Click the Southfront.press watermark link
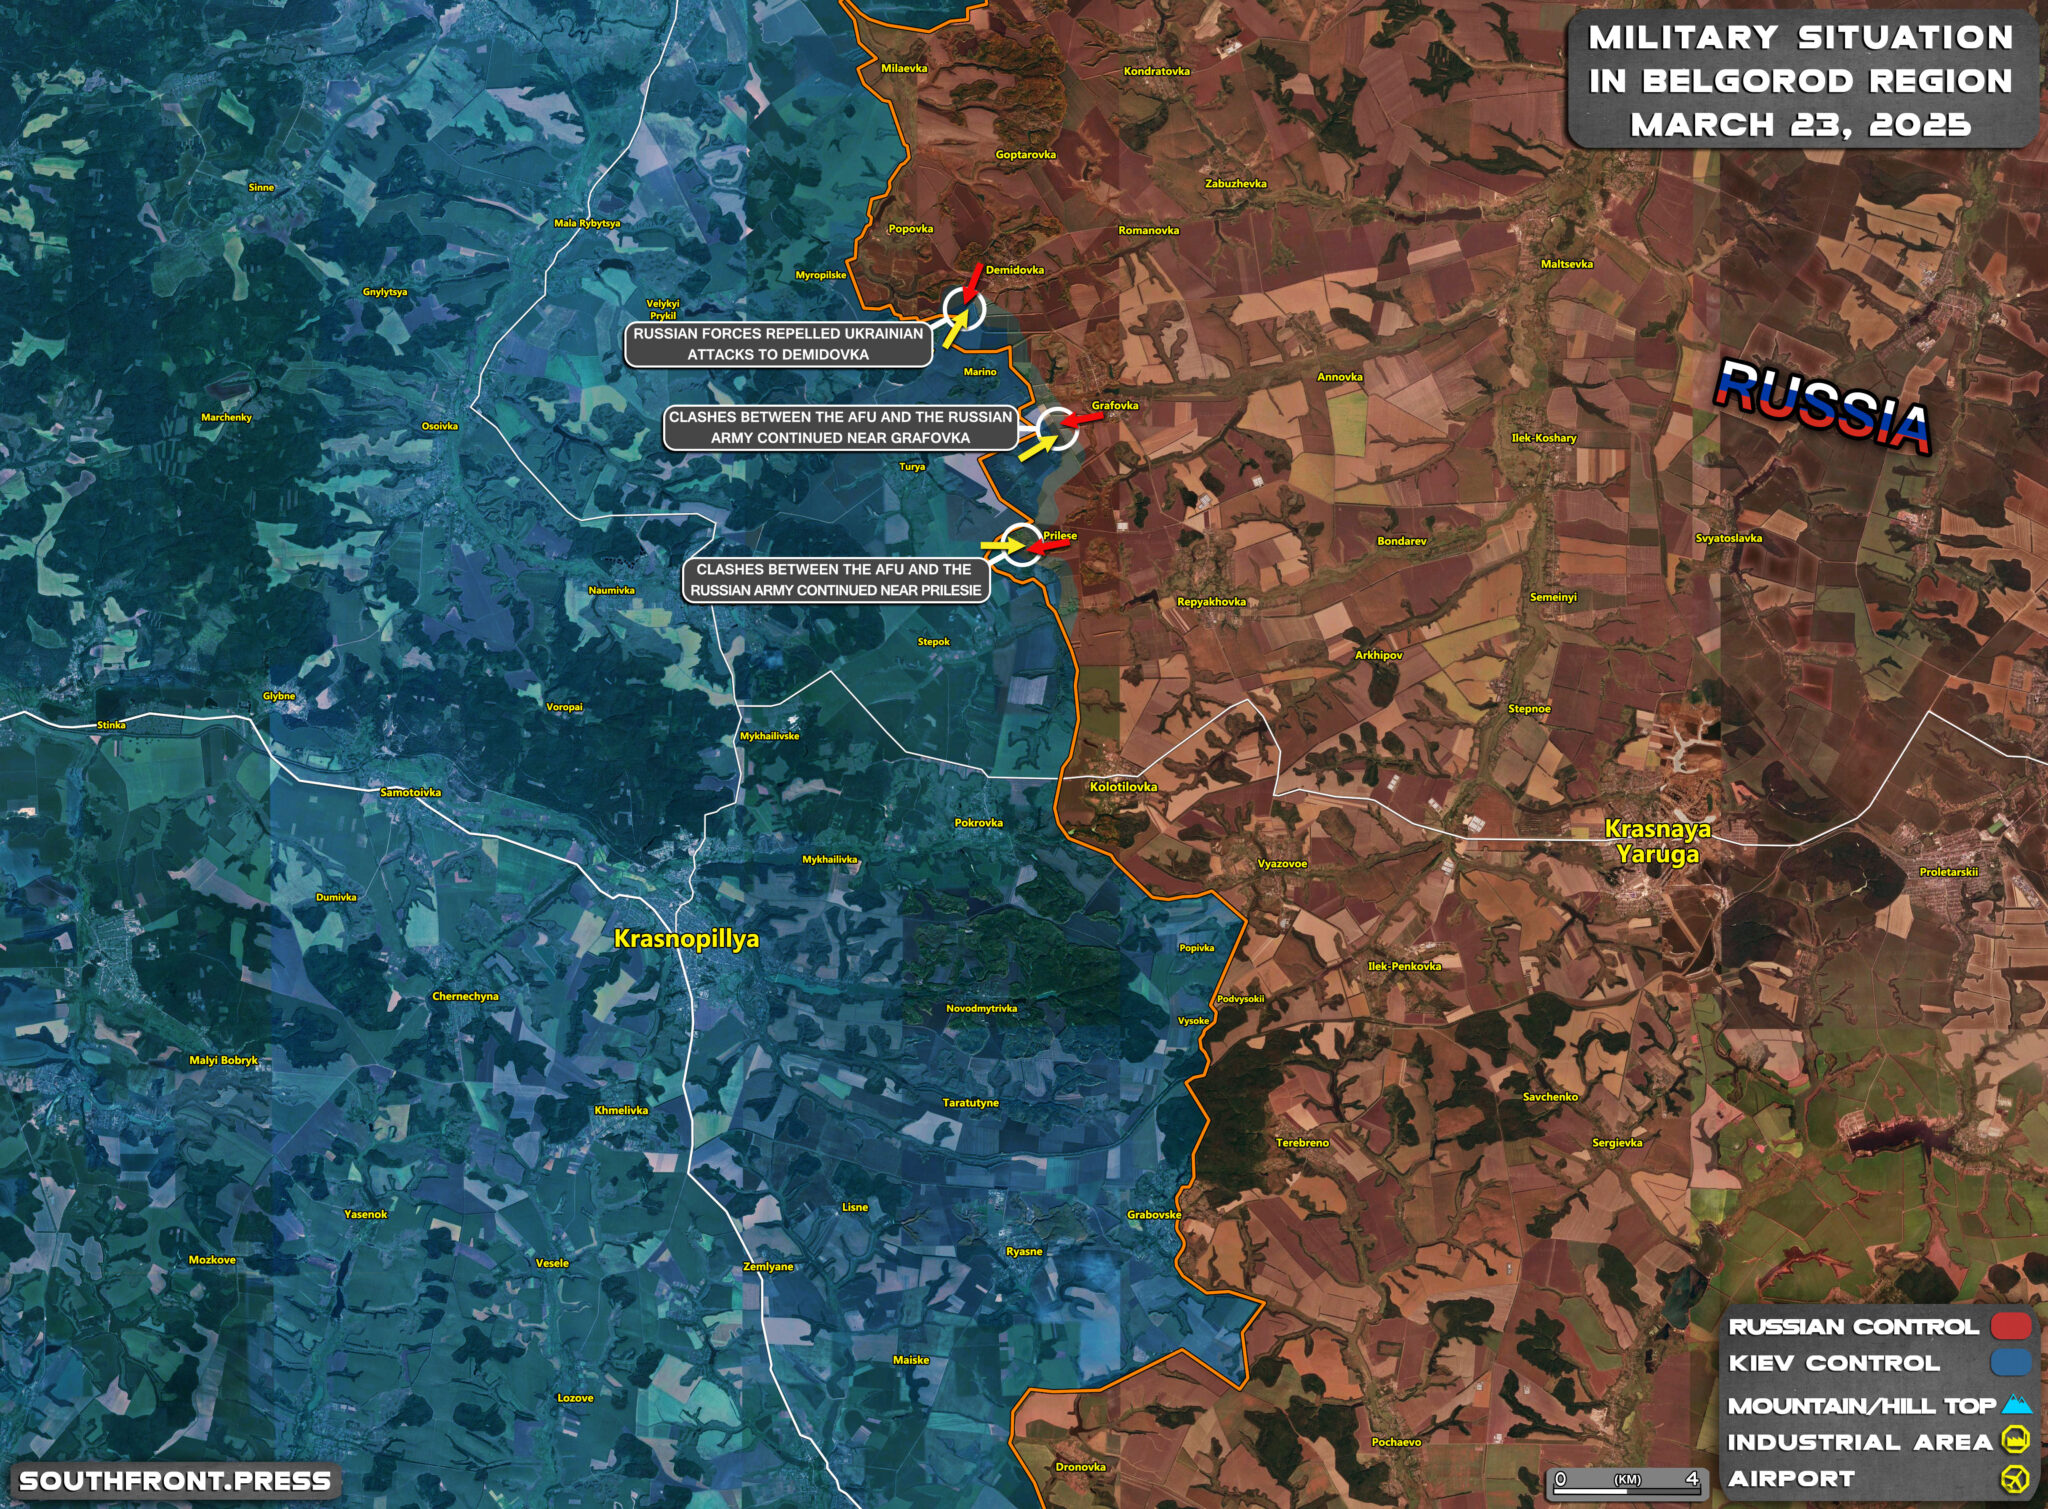The image size is (2048, 1509). click(x=175, y=1480)
